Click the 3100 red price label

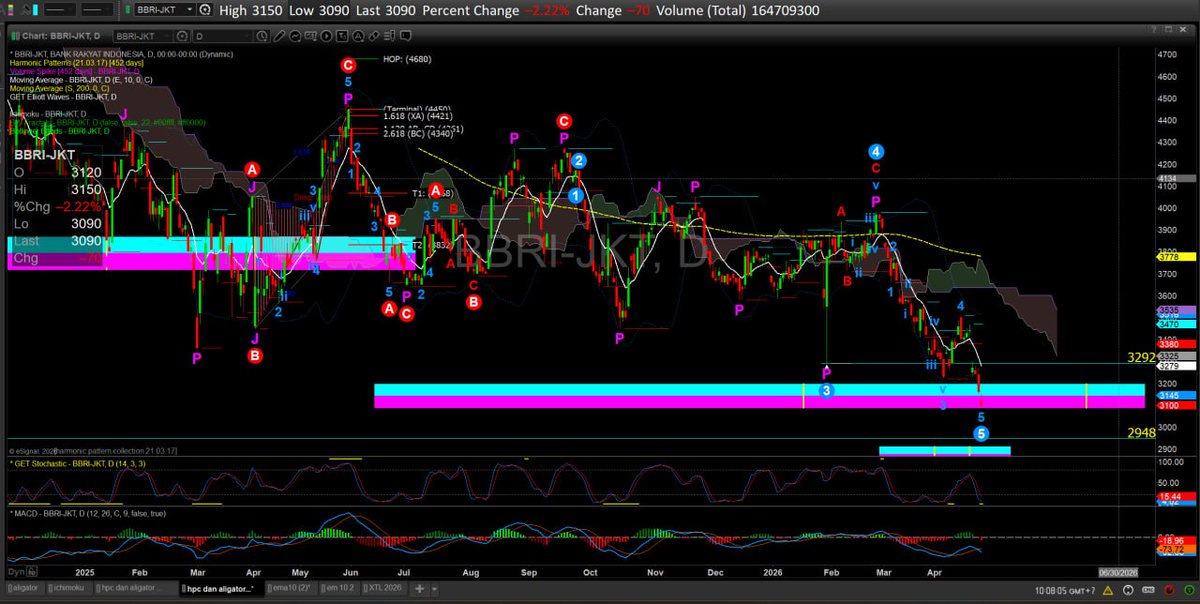tap(1175, 406)
